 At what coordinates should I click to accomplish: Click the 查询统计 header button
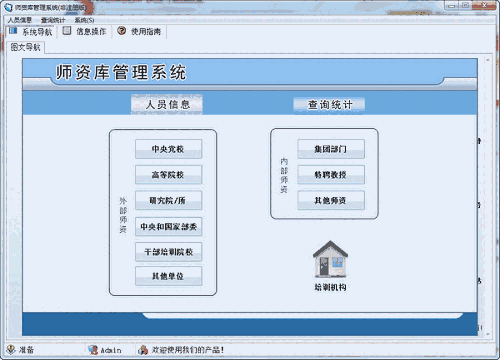tap(329, 105)
